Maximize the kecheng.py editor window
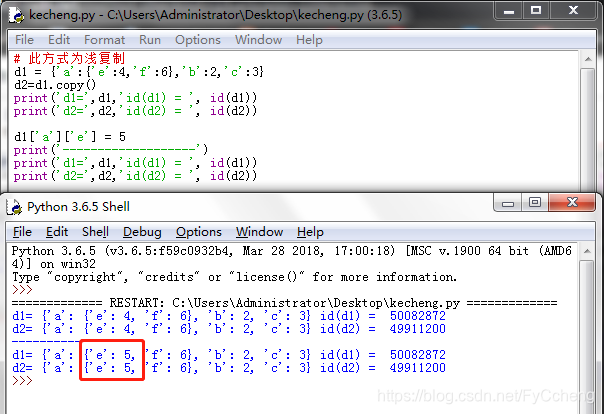This screenshot has width=604, height=414. (x=536, y=11)
